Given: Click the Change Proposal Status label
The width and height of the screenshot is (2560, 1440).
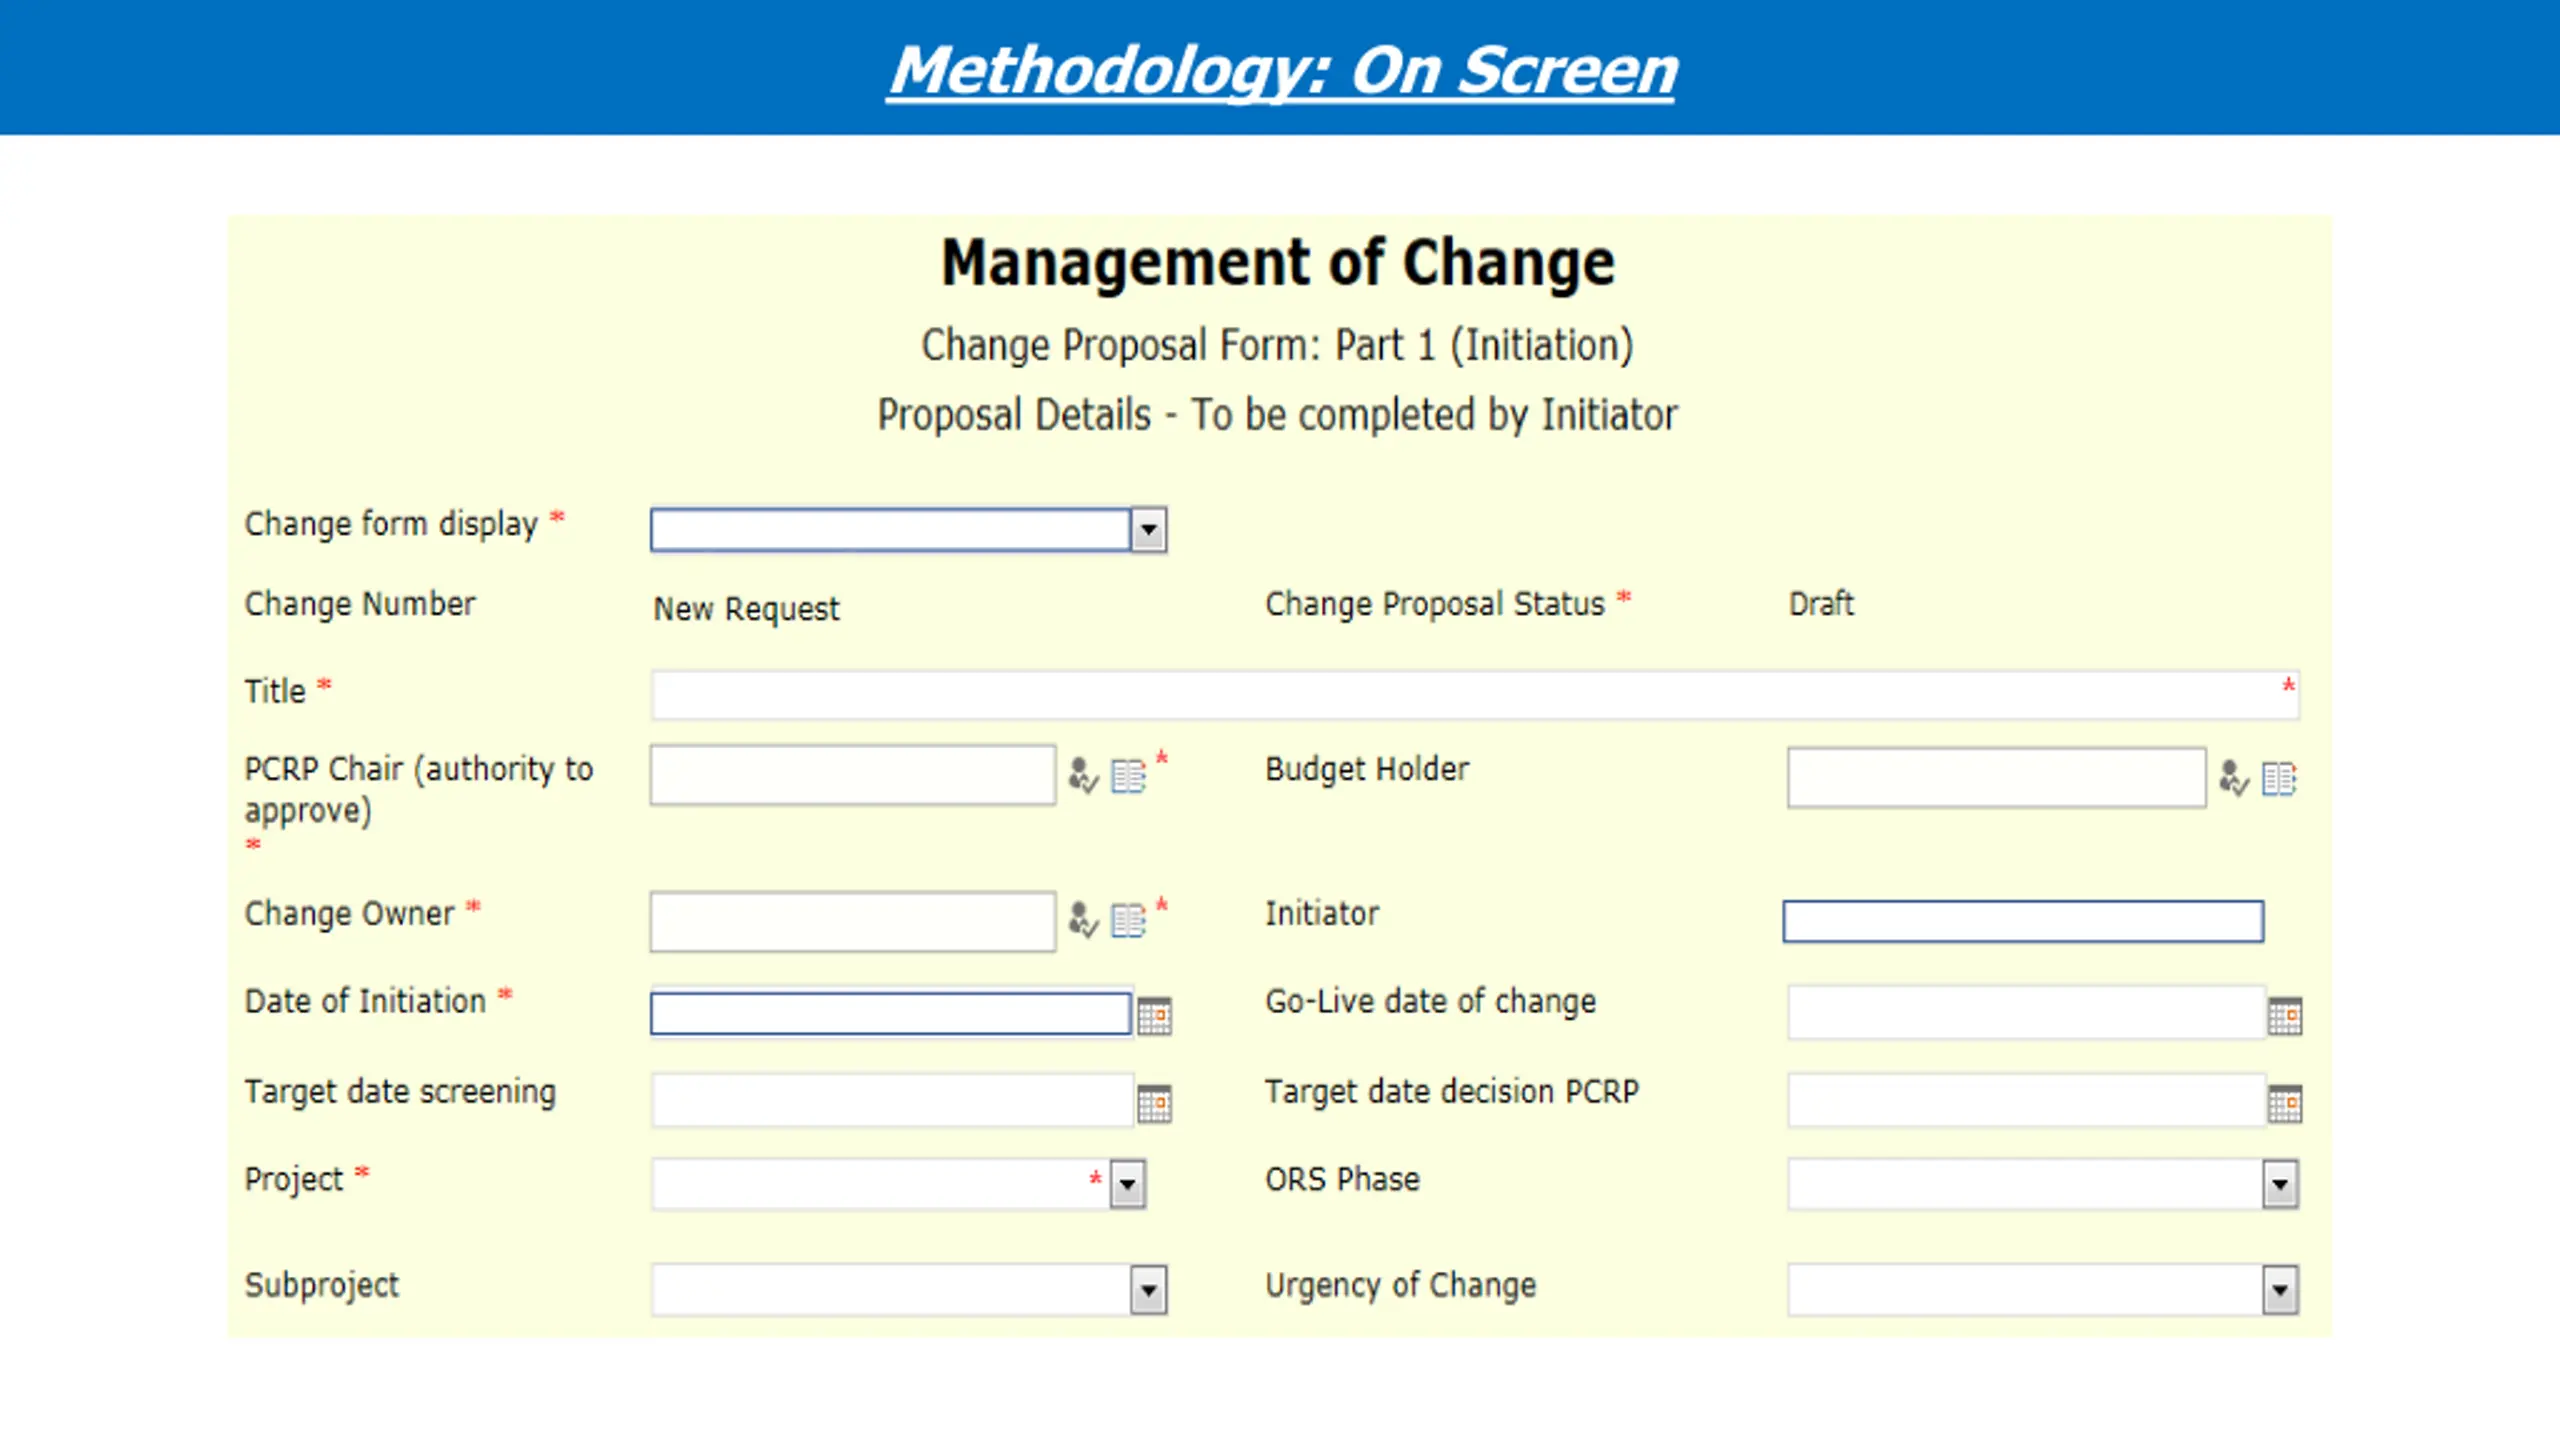Looking at the screenshot, I should coord(1435,604).
